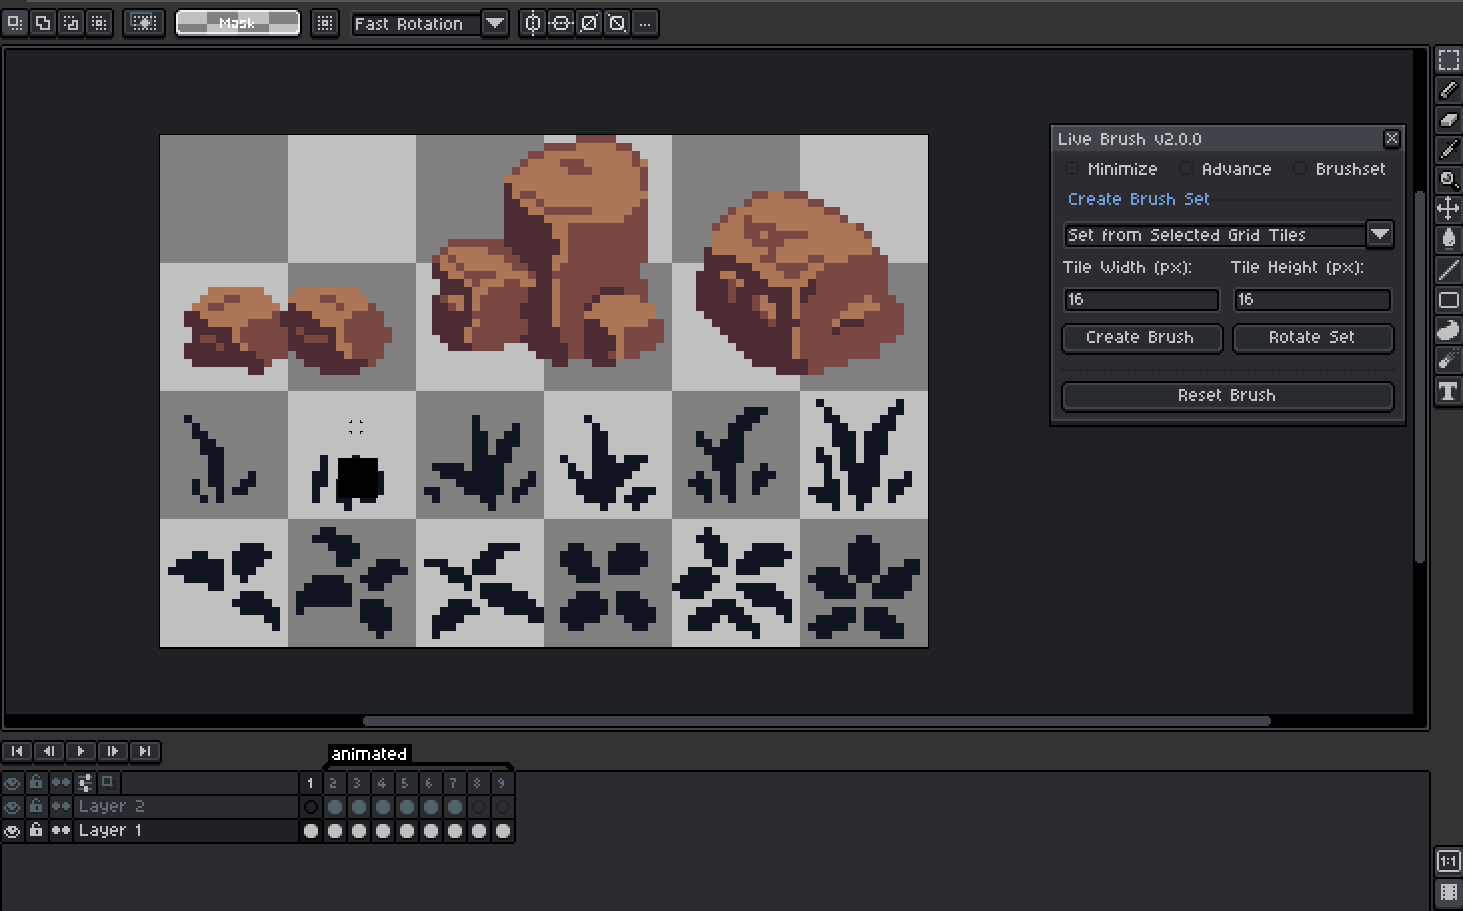This screenshot has height=911, width=1463.
Task: Select Layer 2 in the timeline
Action: point(111,806)
